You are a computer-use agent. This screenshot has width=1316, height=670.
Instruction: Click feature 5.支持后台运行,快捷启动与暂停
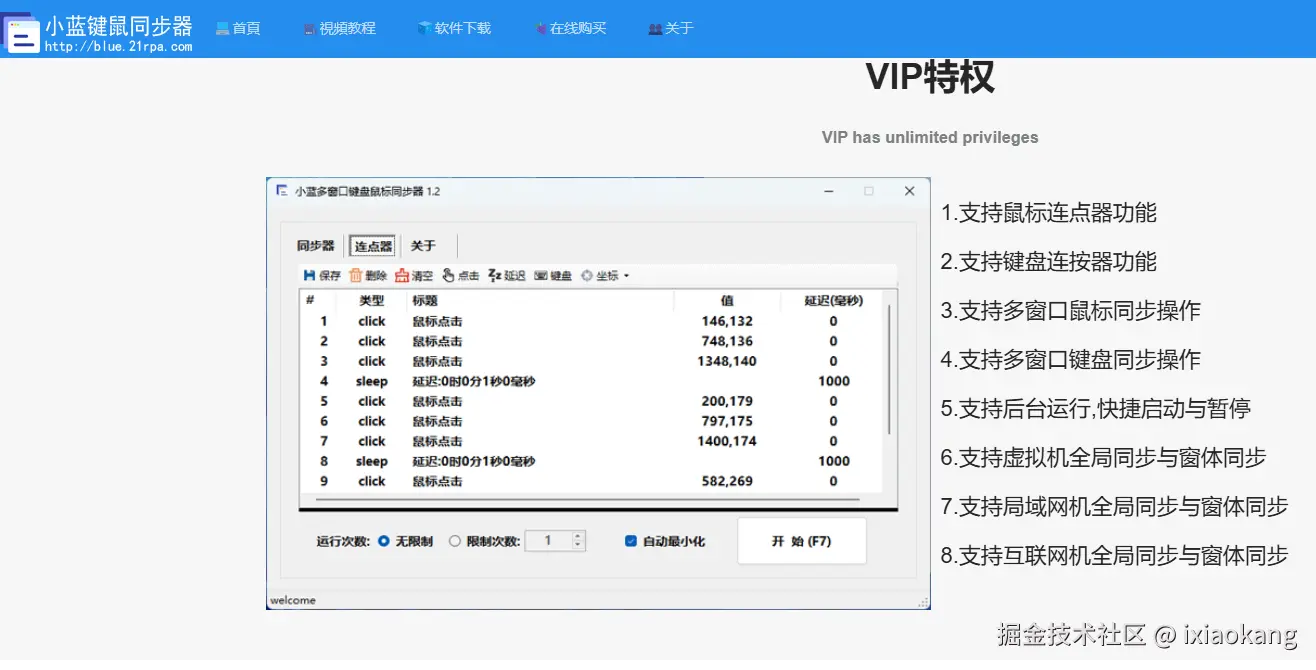(1096, 408)
